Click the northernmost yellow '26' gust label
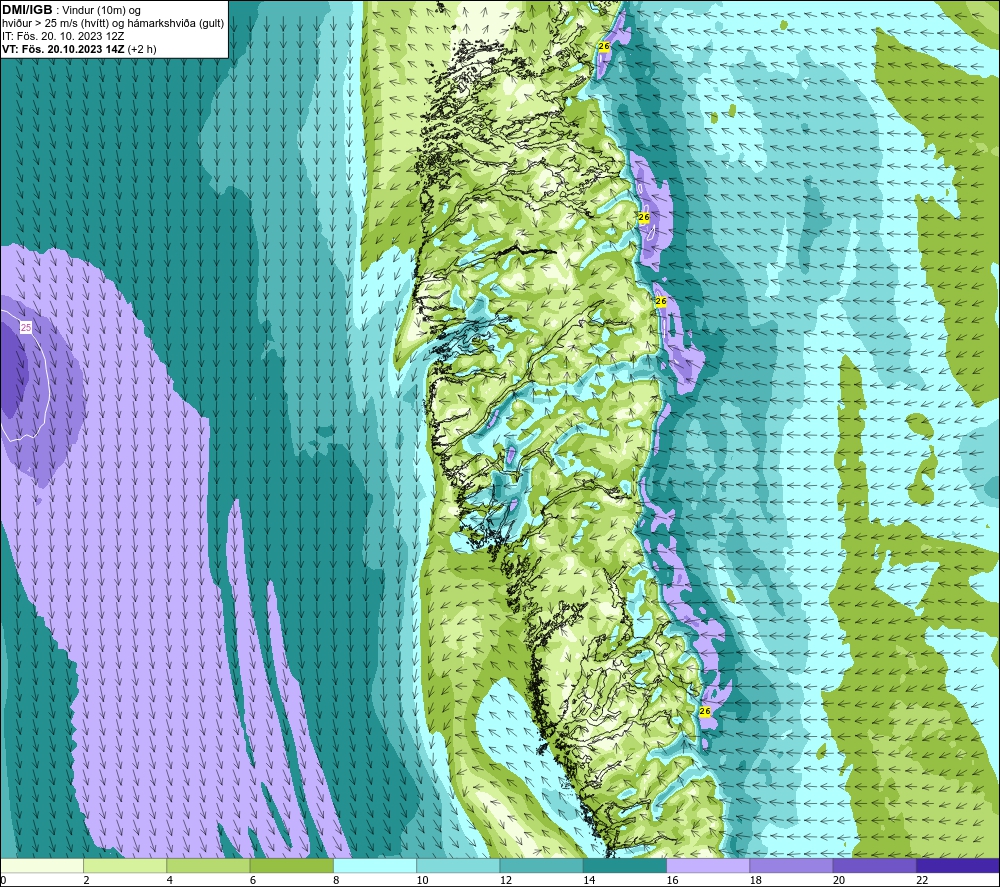The width and height of the screenshot is (1000, 887). coord(604,46)
